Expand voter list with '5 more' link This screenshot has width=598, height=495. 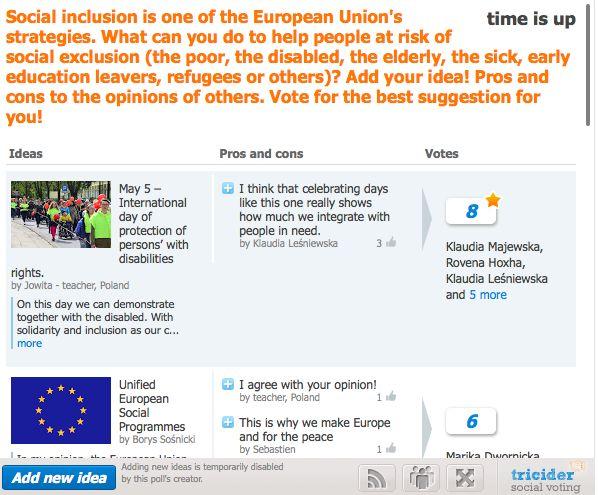click(x=488, y=295)
